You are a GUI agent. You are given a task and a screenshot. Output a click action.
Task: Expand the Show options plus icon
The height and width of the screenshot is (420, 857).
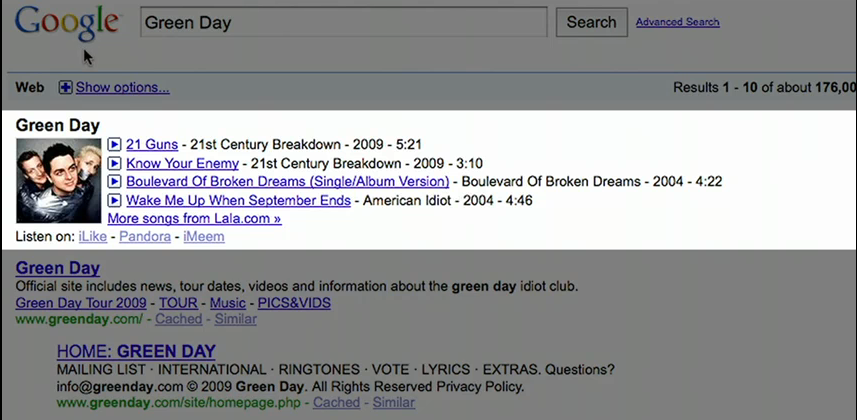66,88
